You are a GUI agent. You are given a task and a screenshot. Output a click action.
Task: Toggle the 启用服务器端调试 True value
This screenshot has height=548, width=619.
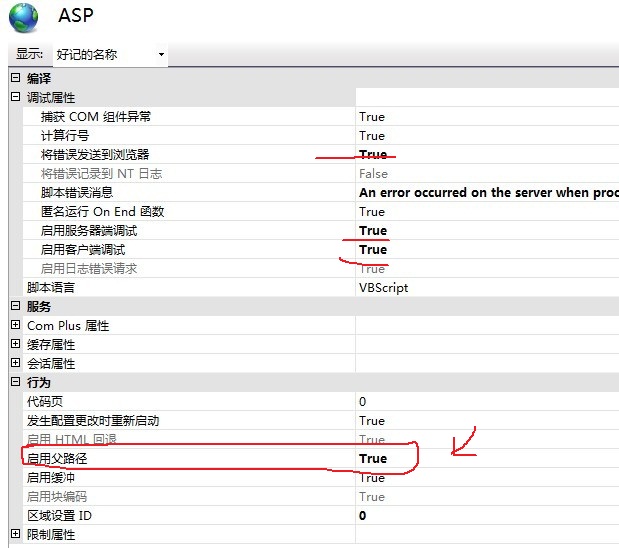click(373, 231)
